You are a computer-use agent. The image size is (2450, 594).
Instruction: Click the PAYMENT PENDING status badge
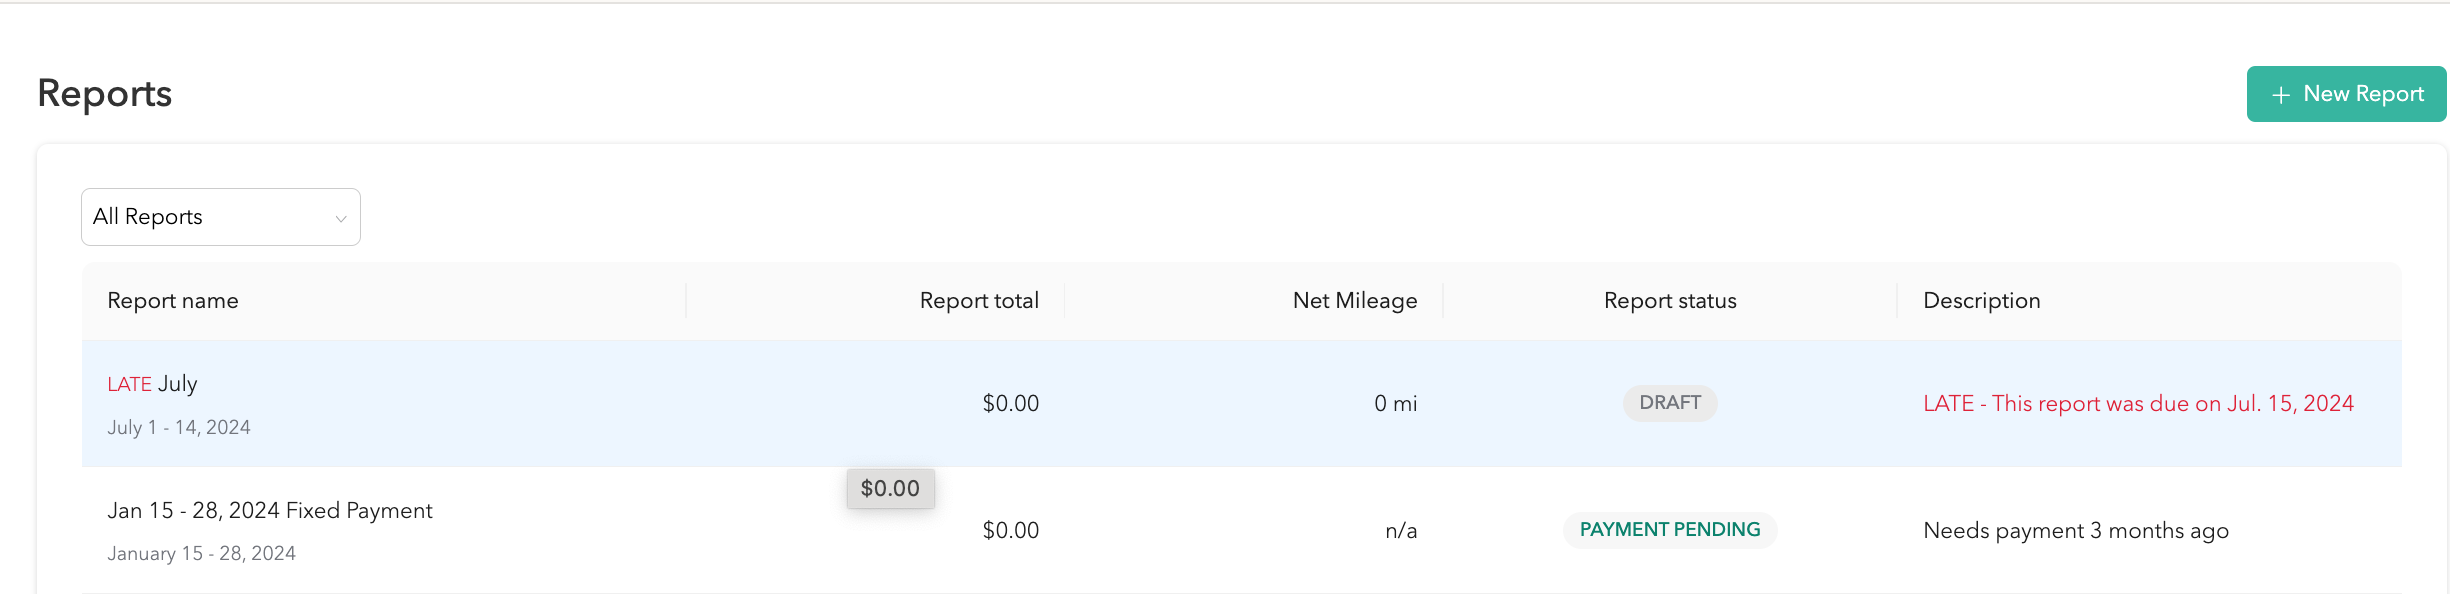tap(1669, 530)
